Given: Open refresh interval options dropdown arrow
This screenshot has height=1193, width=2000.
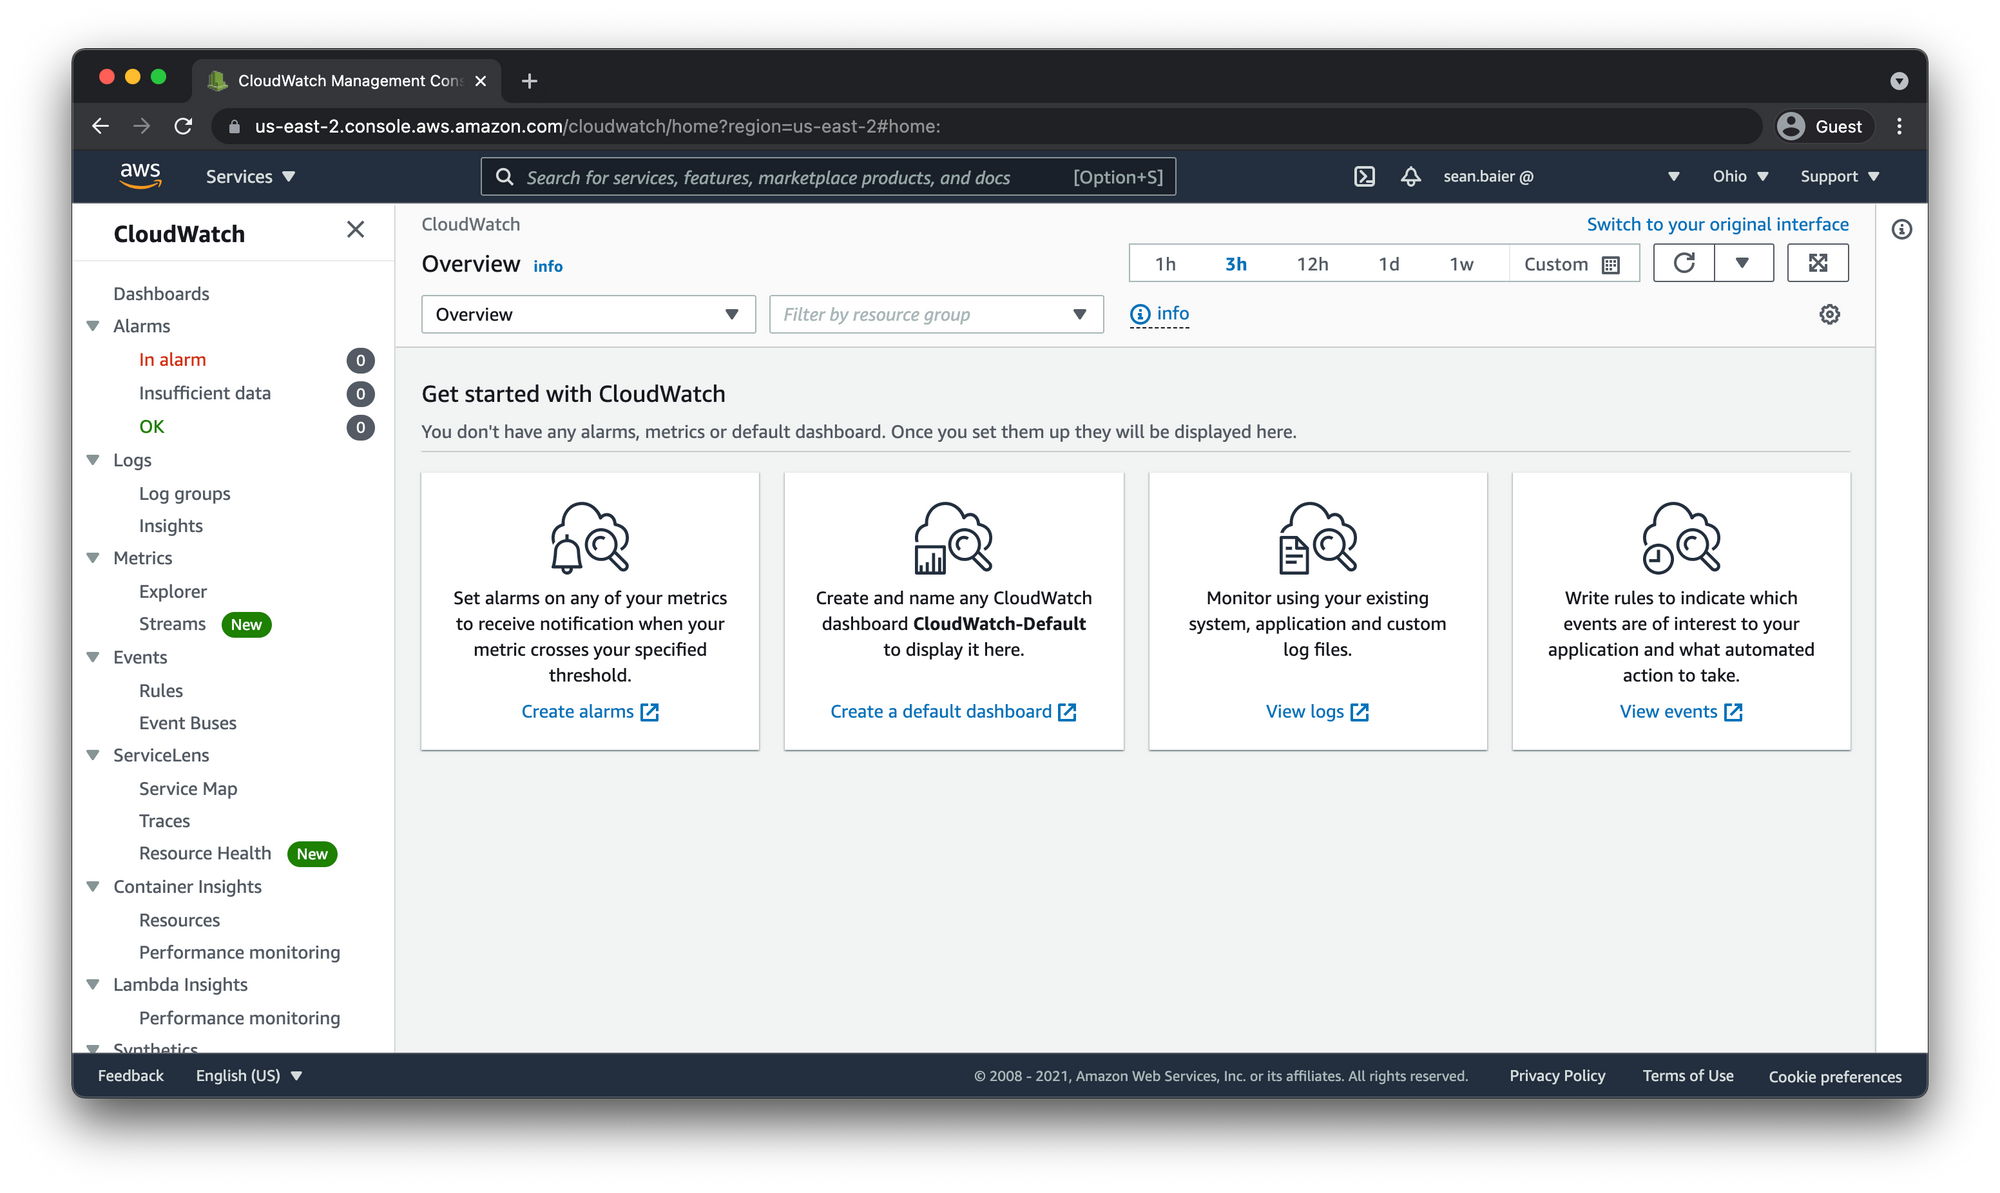Looking at the screenshot, I should tap(1742, 263).
